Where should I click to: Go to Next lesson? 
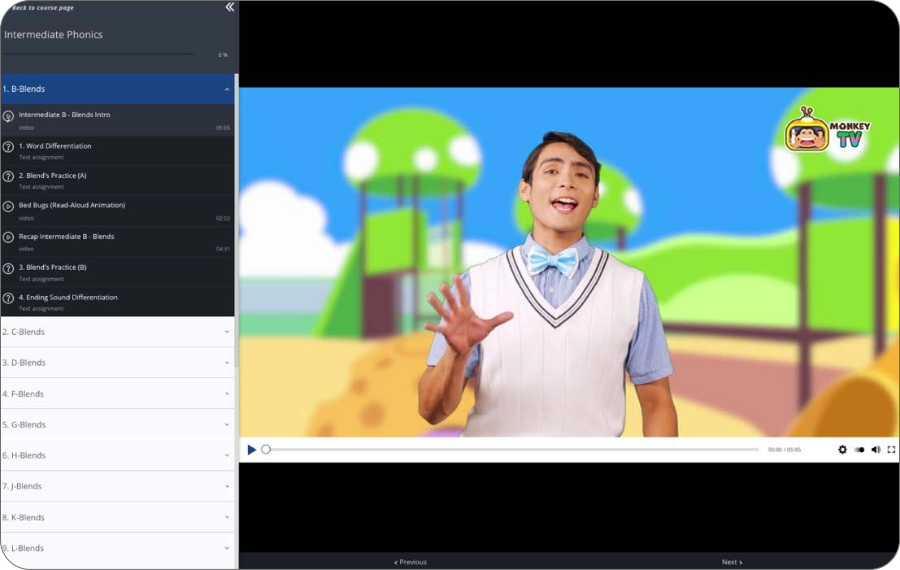point(732,562)
